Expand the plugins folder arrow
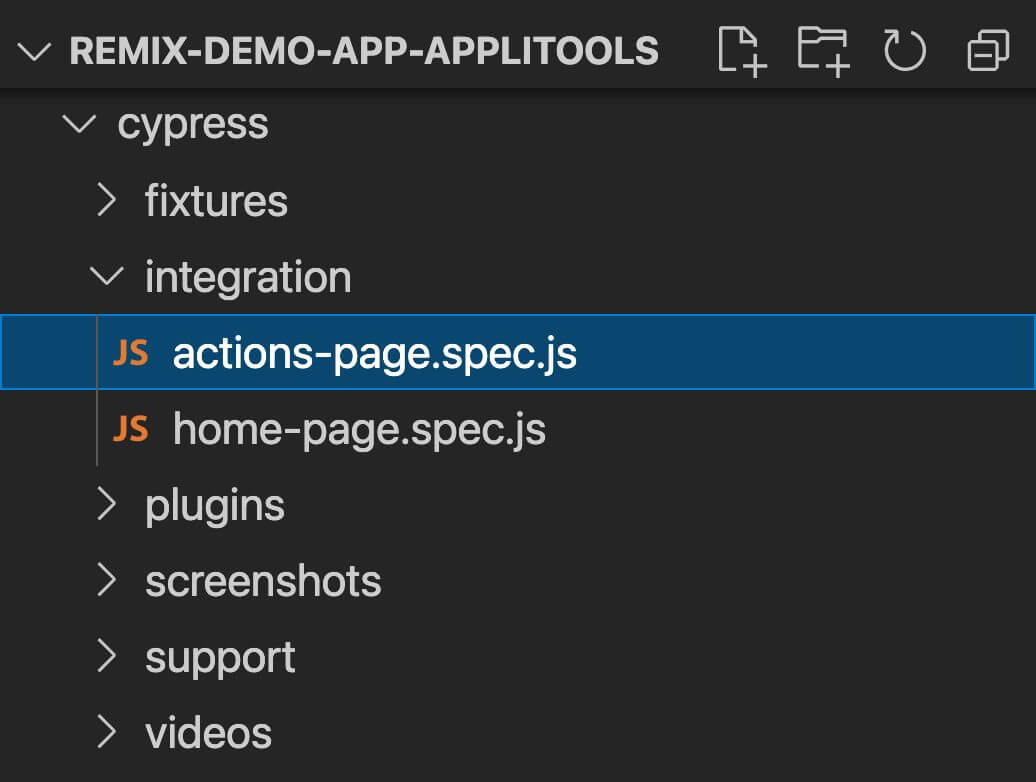1036x782 pixels. pyautogui.click(x=106, y=505)
